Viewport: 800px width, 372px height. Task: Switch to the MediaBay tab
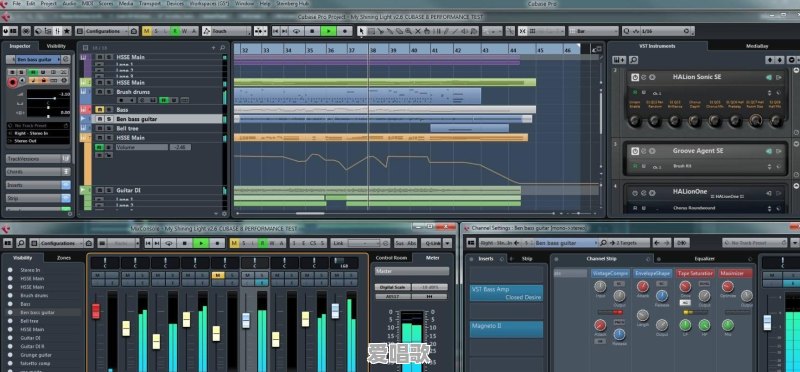tap(757, 46)
